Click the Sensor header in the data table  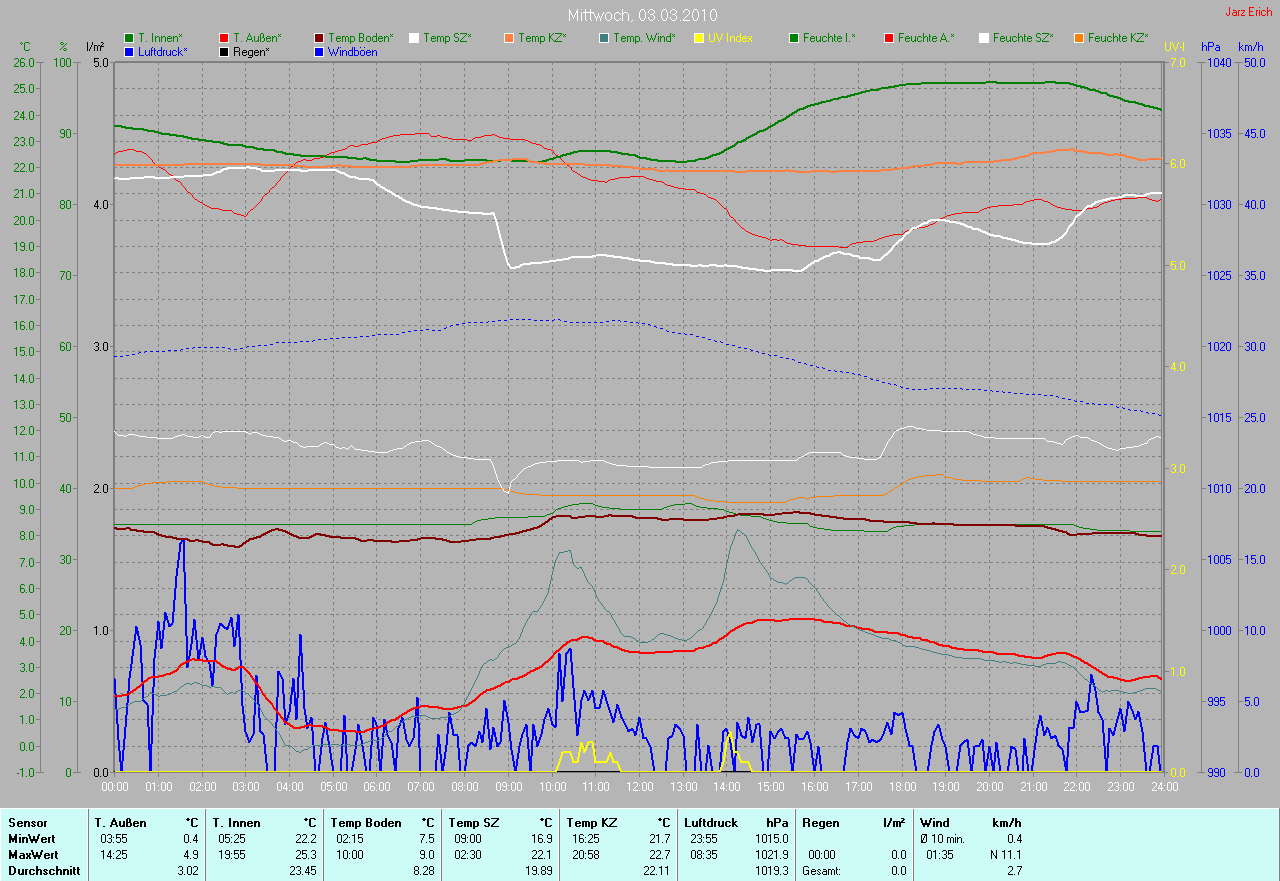click(x=27, y=823)
